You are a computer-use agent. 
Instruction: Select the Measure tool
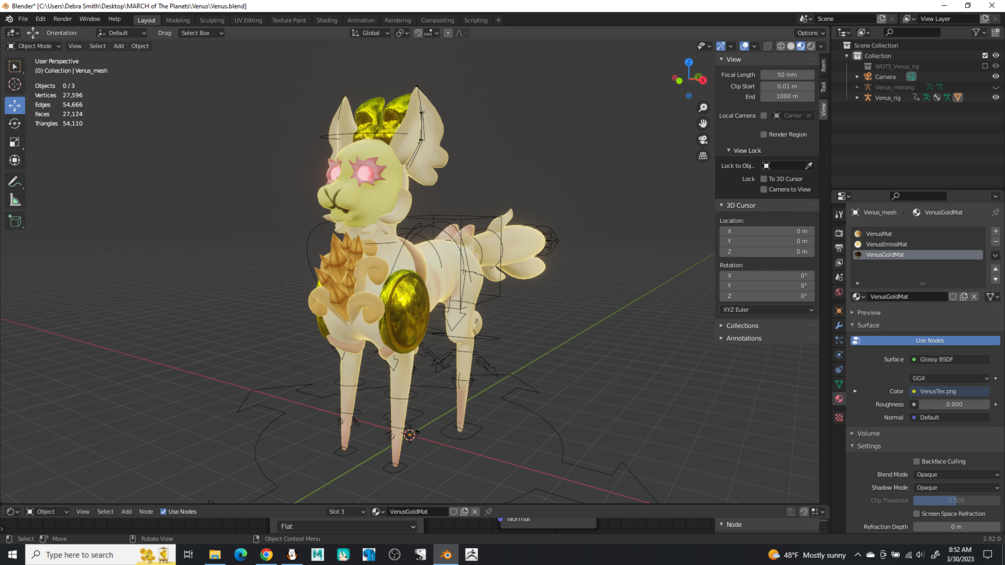15,201
